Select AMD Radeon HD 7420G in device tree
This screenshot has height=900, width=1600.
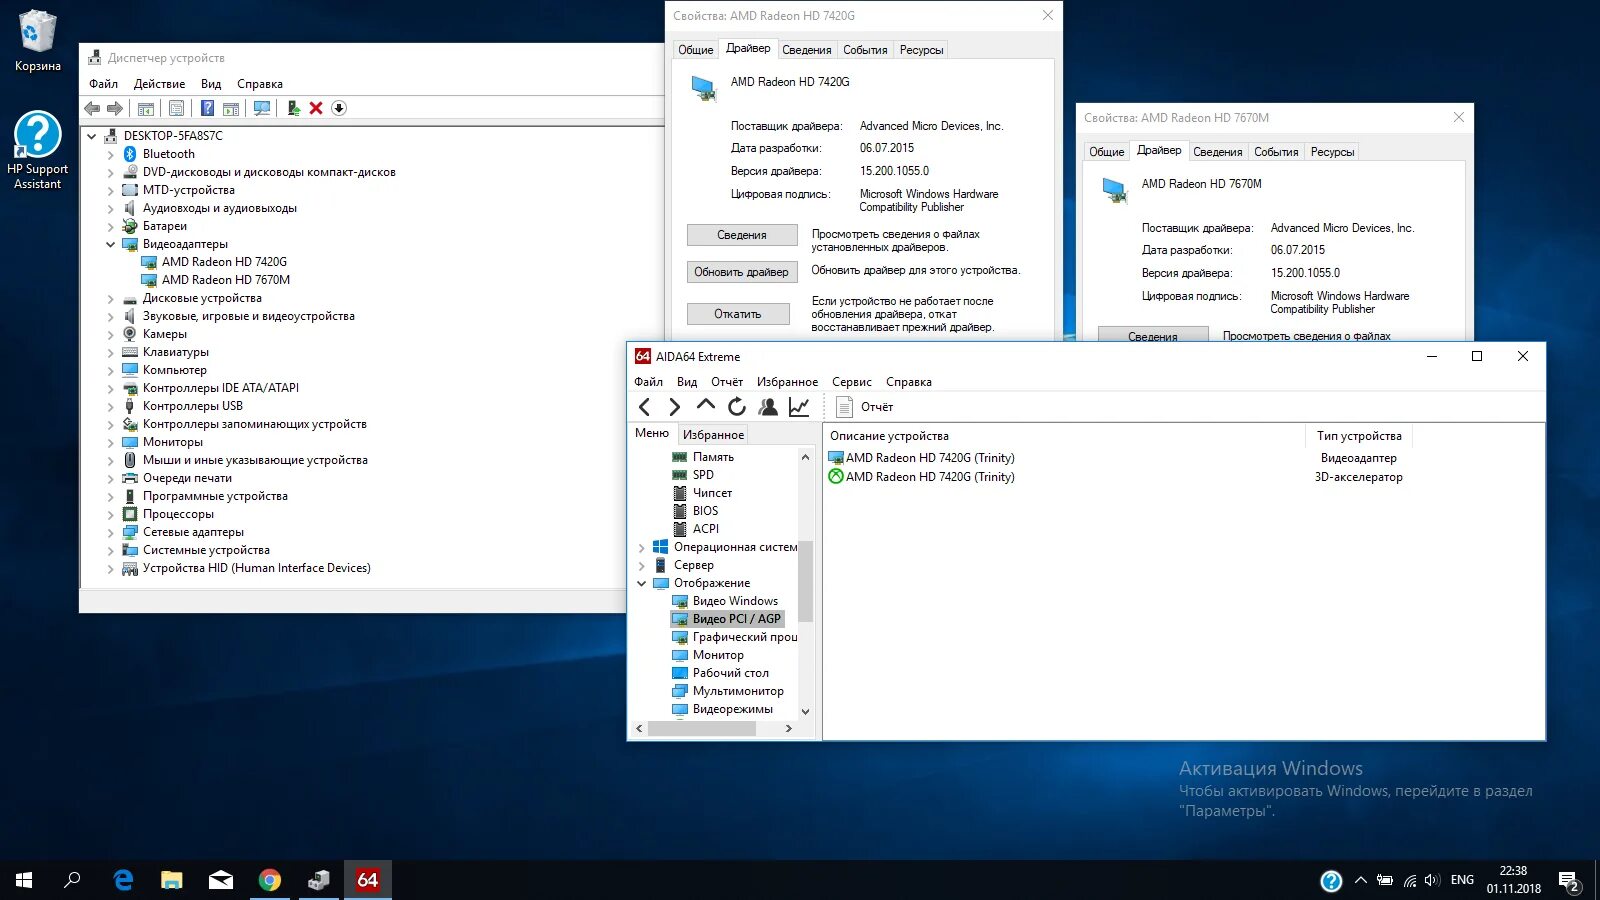point(224,262)
